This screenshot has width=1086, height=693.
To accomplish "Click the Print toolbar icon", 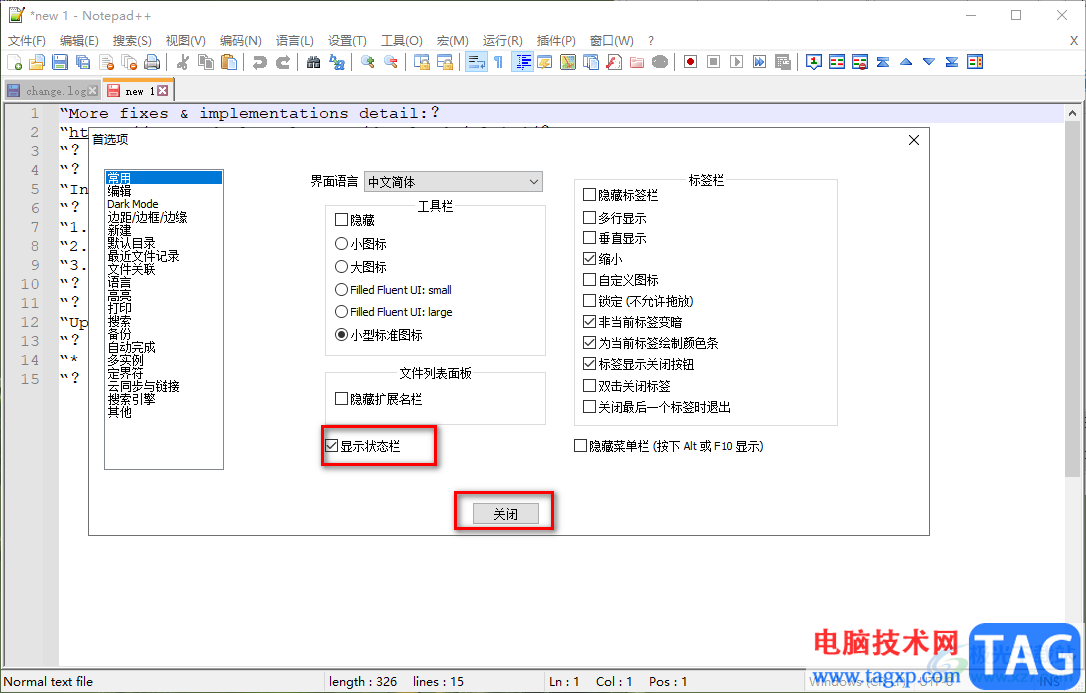I will click(x=152, y=62).
